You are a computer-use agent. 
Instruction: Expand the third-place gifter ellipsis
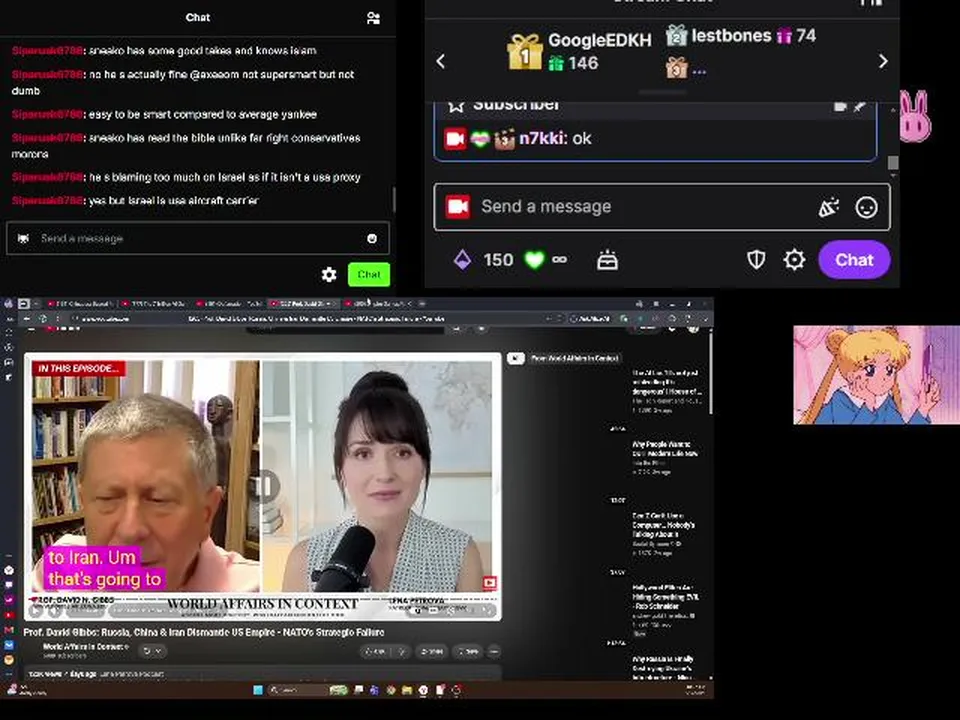[x=699, y=72]
